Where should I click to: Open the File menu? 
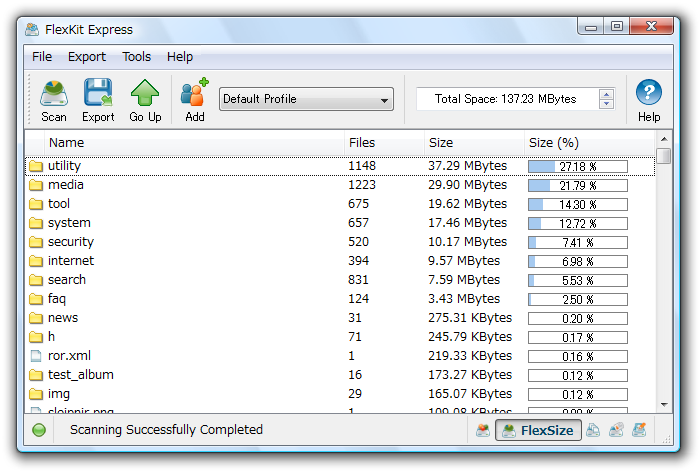[x=42, y=57]
